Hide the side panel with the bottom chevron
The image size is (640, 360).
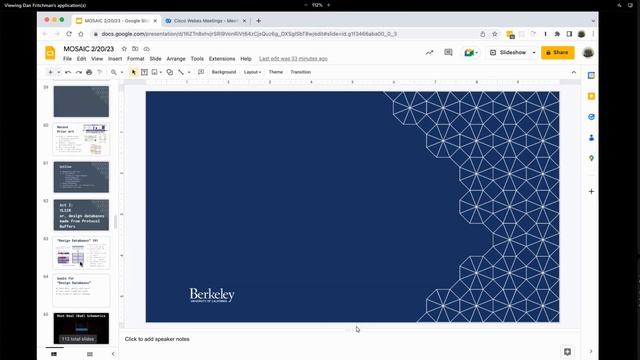[591, 351]
